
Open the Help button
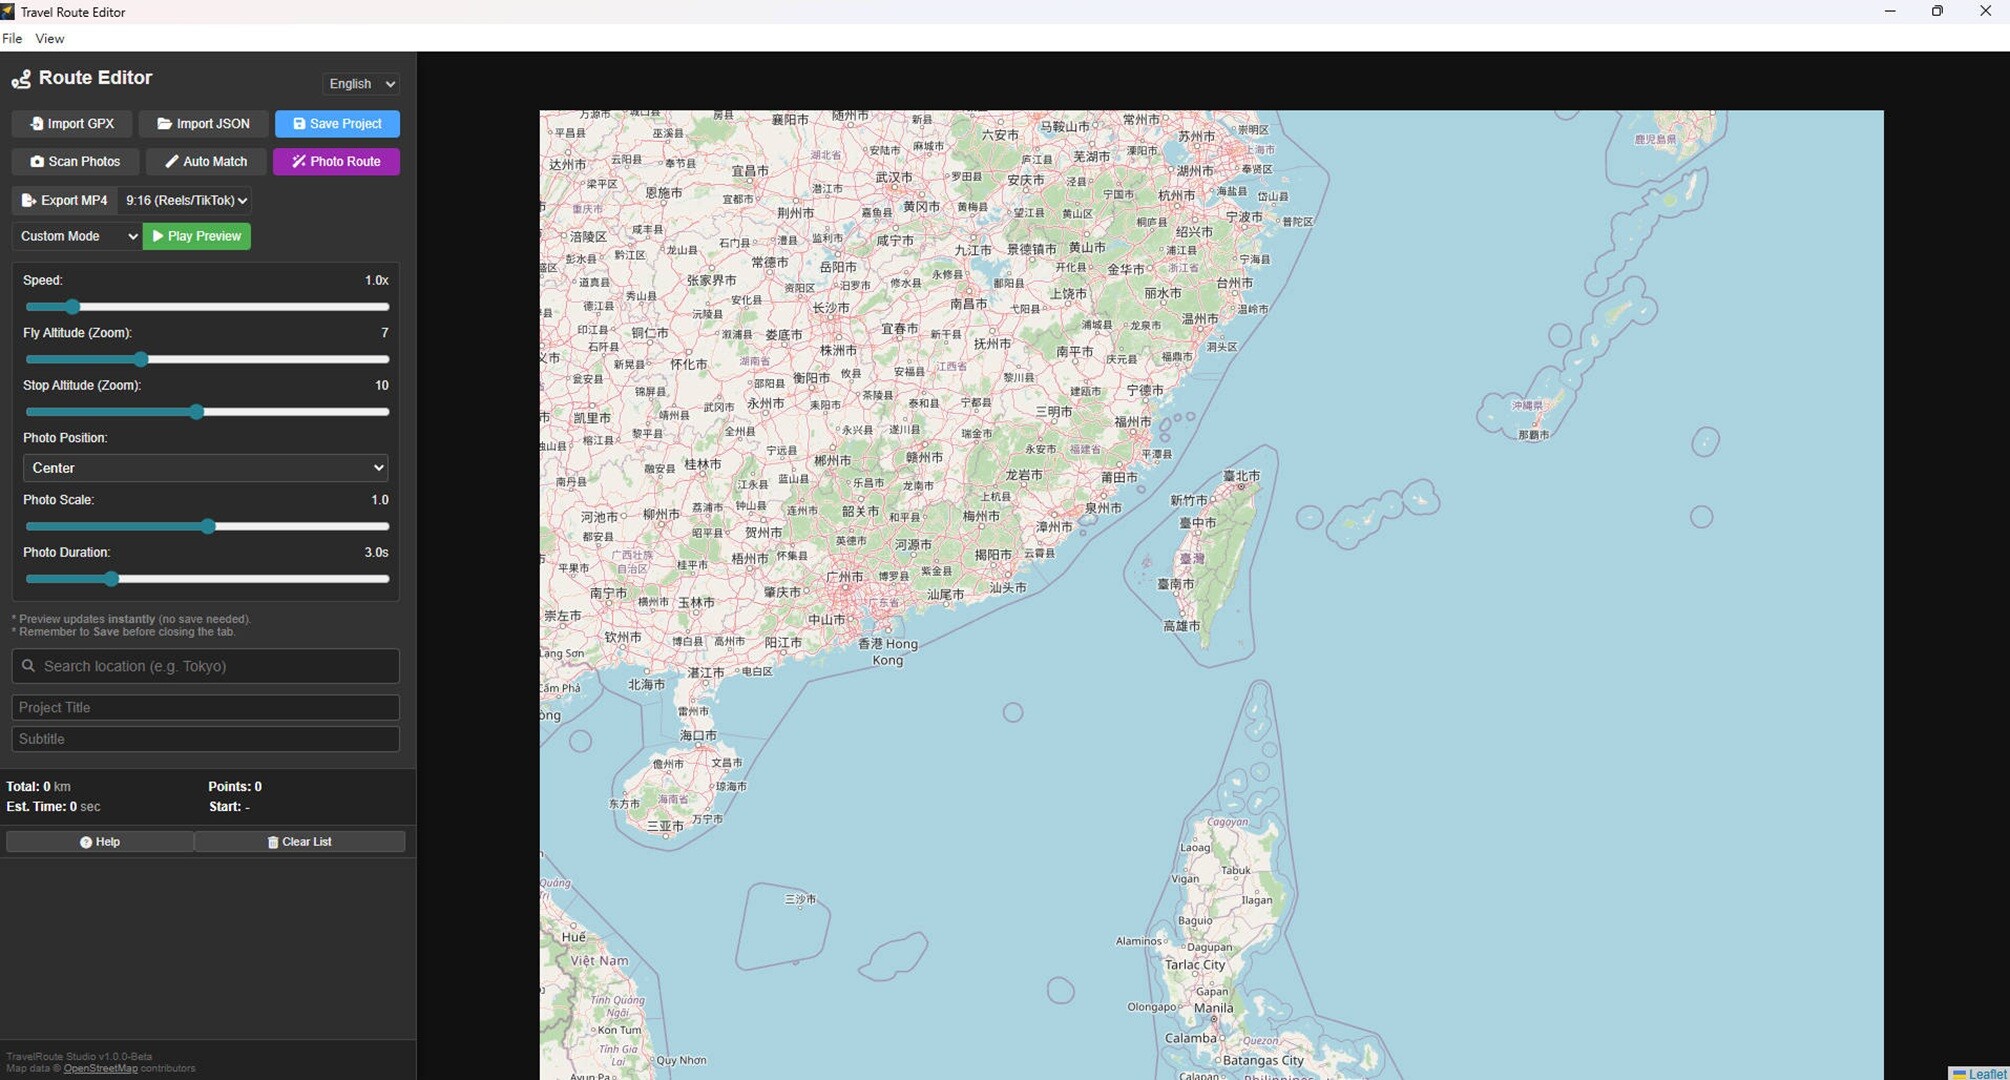(100, 842)
